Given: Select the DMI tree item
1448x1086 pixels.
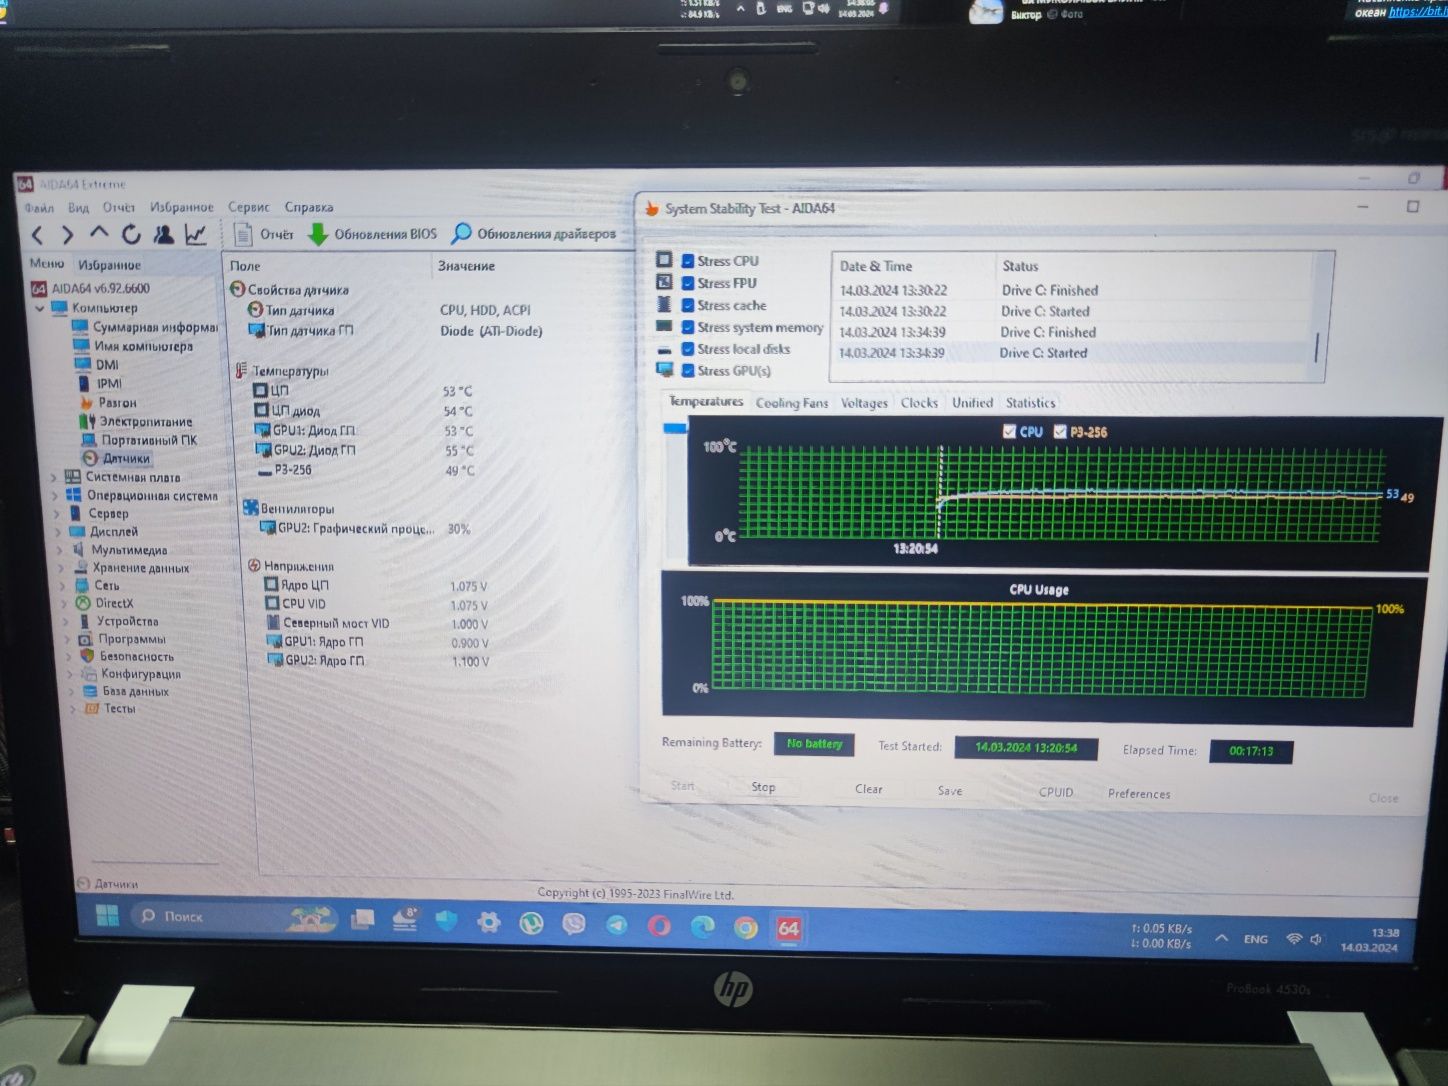Looking at the screenshot, I should pyautogui.click(x=97, y=365).
